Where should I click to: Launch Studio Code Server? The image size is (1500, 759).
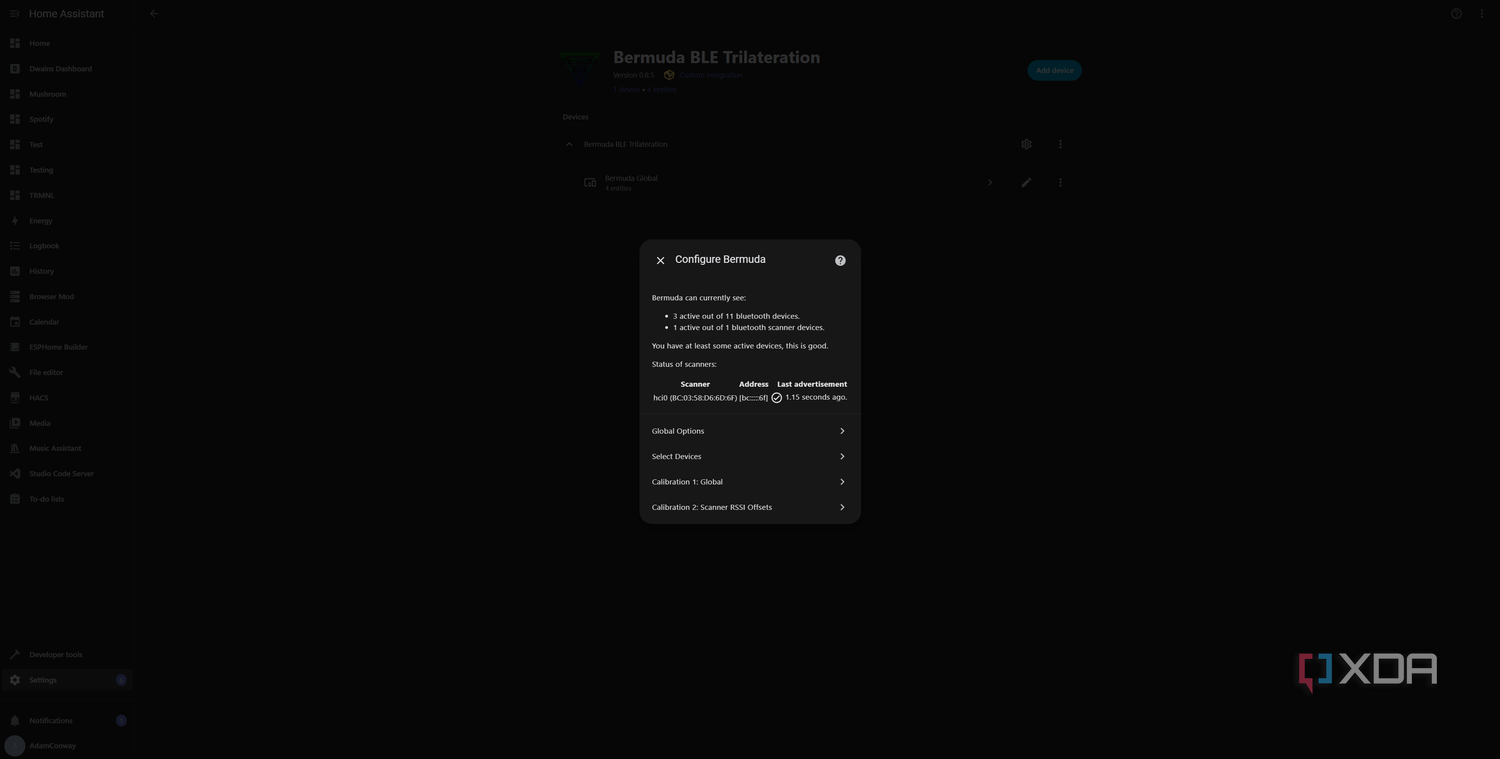coord(66,474)
